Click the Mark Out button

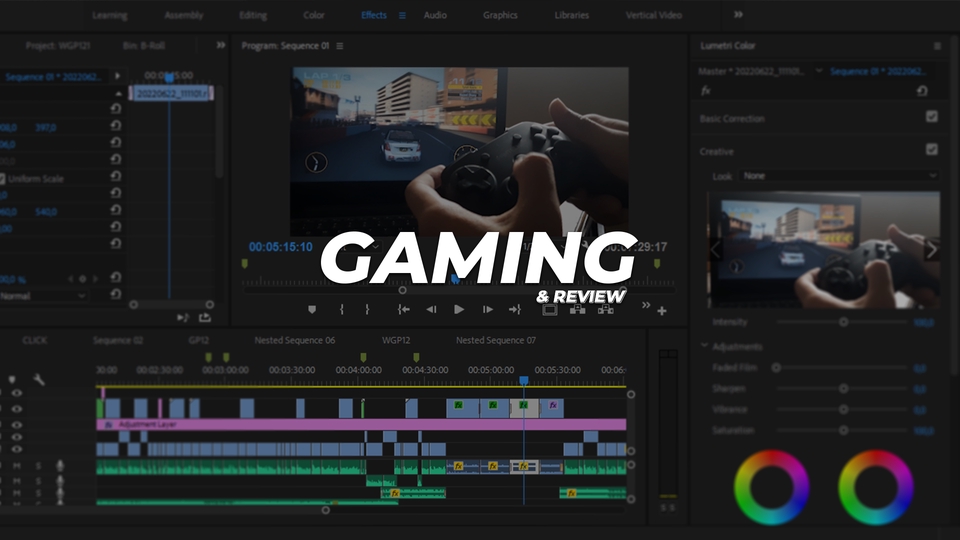(367, 310)
